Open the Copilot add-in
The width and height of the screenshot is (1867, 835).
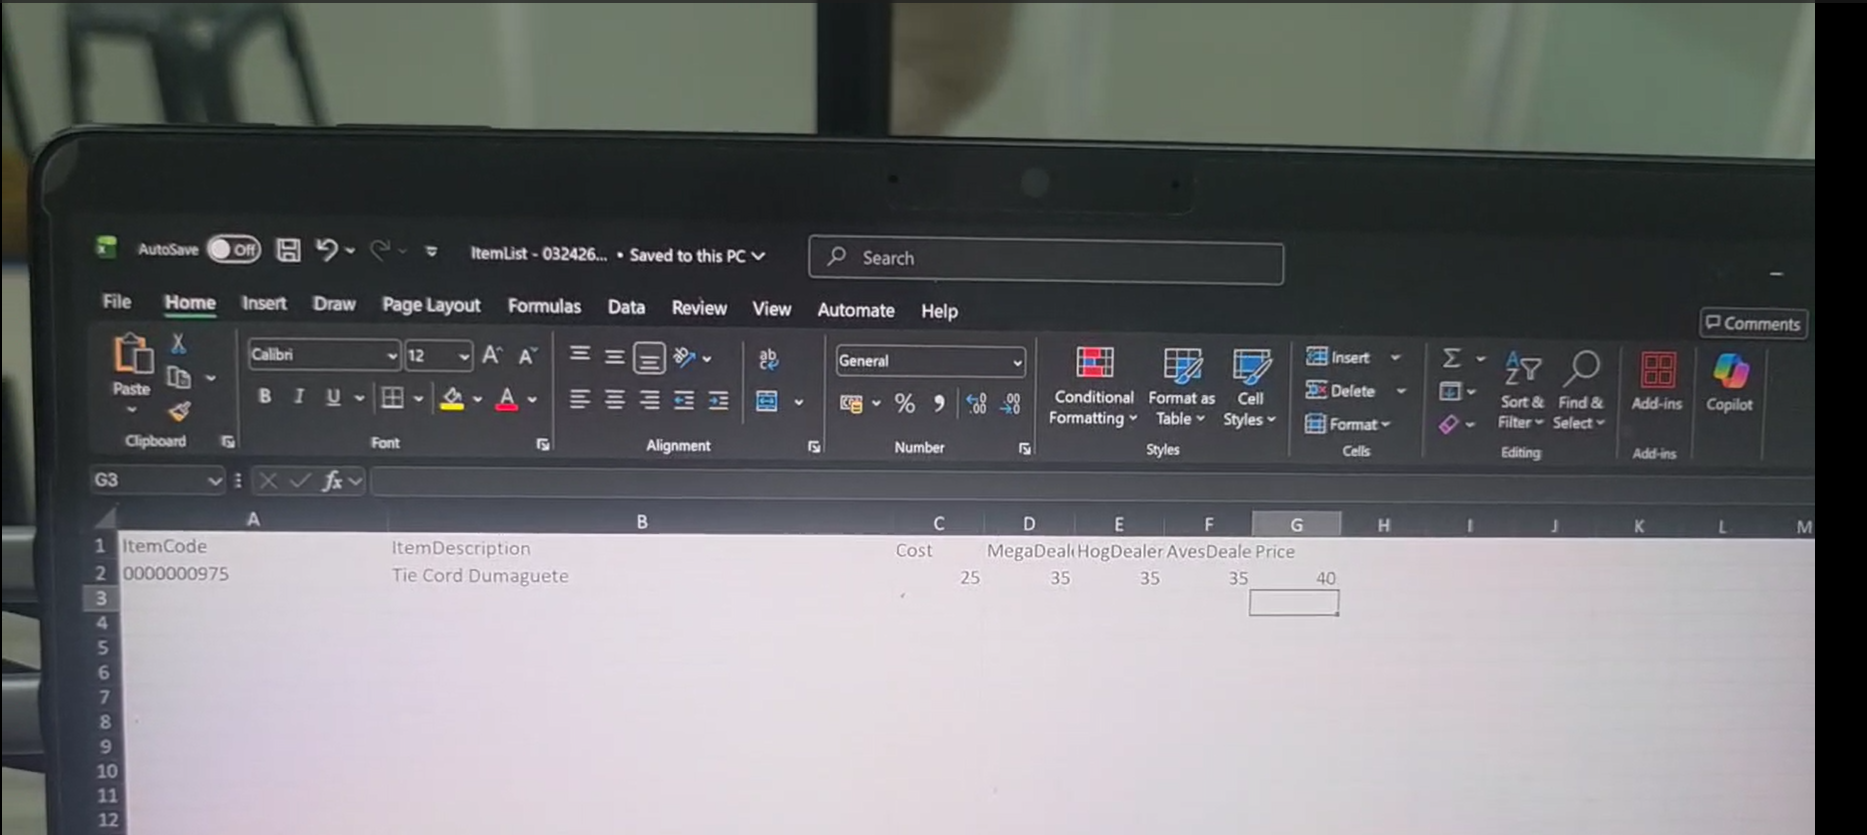click(x=1729, y=382)
